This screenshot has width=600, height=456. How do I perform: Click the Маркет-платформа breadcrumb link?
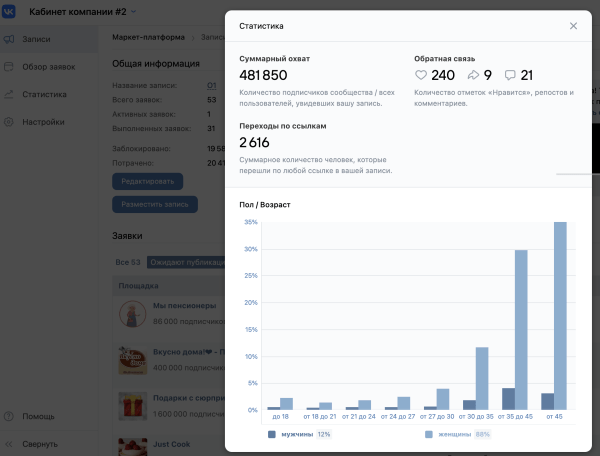[148, 37]
